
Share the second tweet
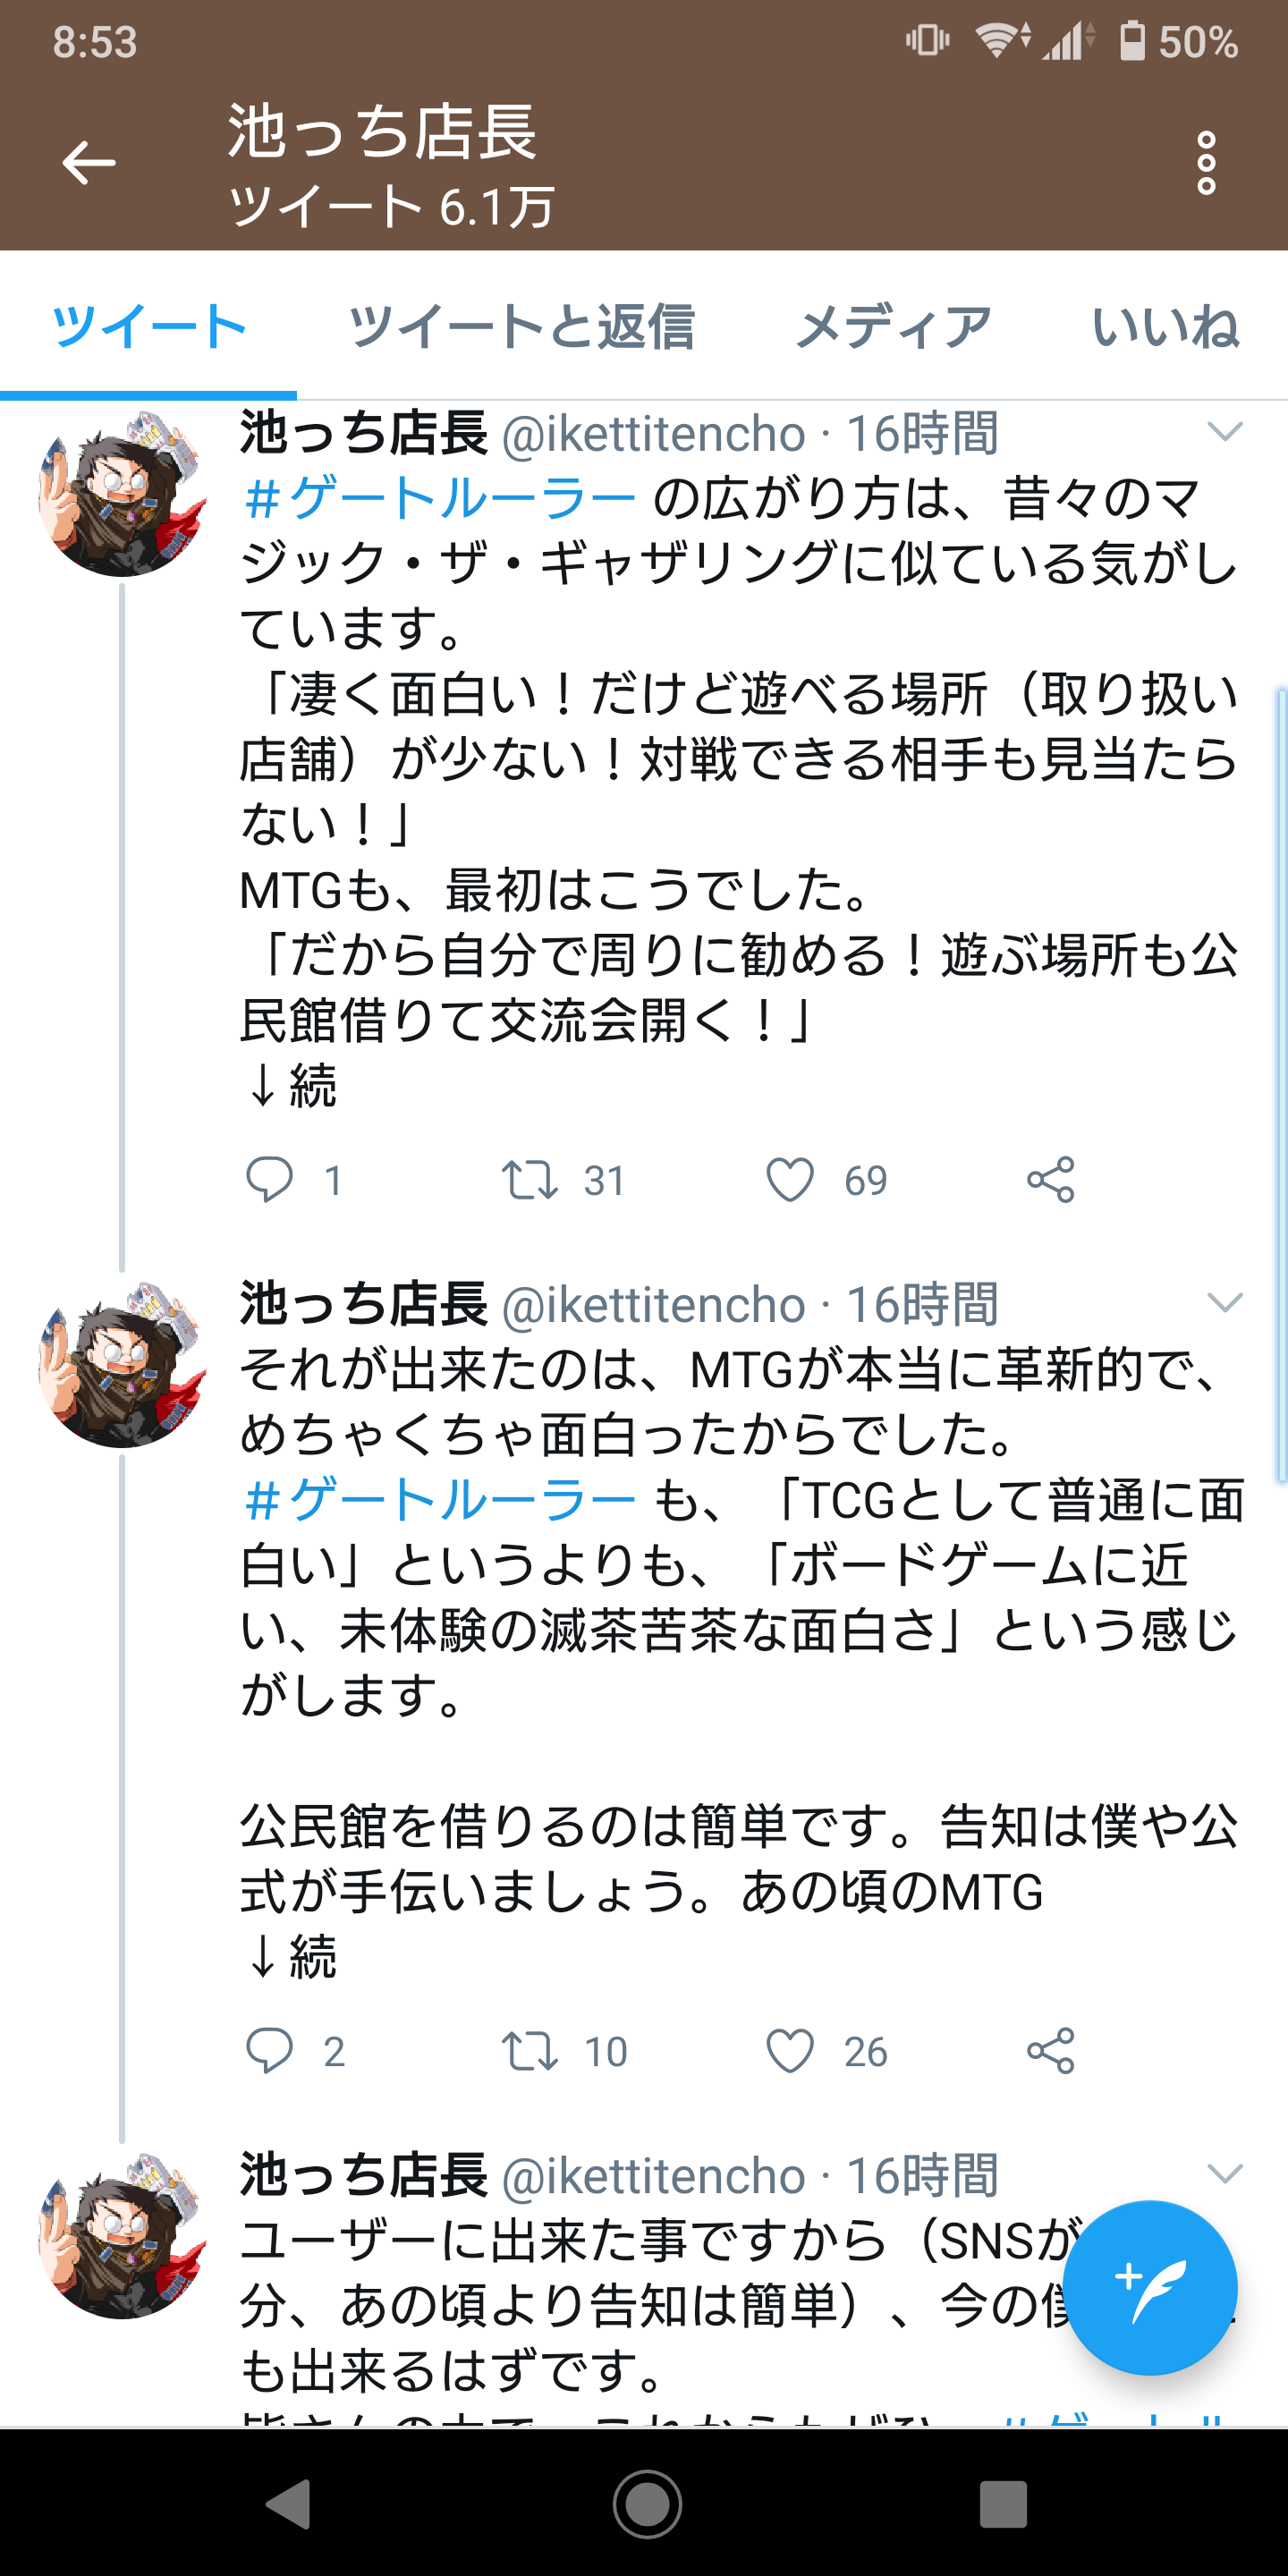(1050, 2051)
